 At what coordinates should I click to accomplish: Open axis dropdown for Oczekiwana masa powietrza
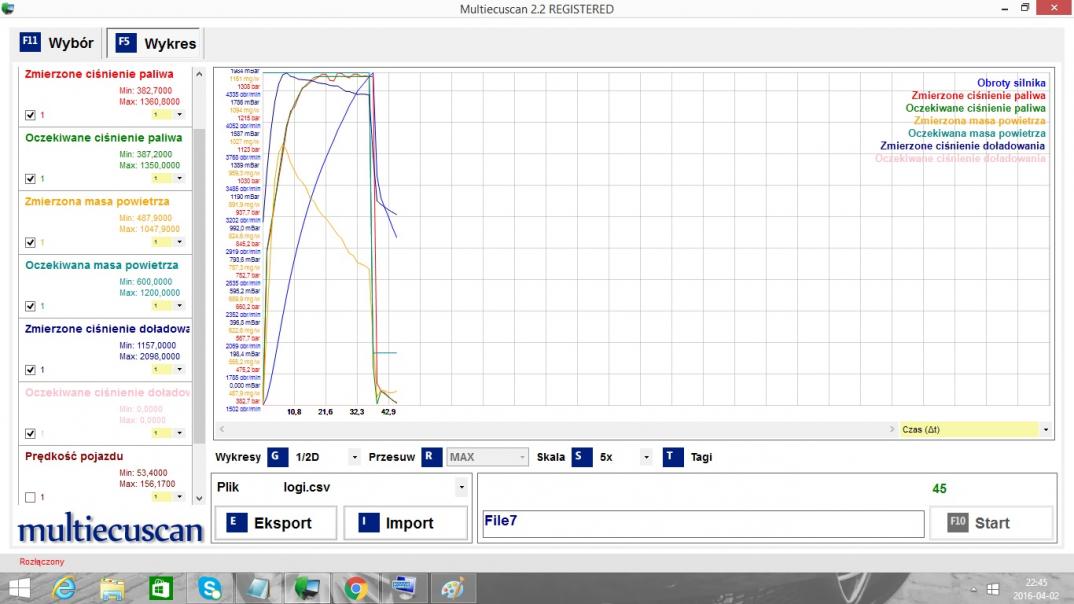(179, 305)
